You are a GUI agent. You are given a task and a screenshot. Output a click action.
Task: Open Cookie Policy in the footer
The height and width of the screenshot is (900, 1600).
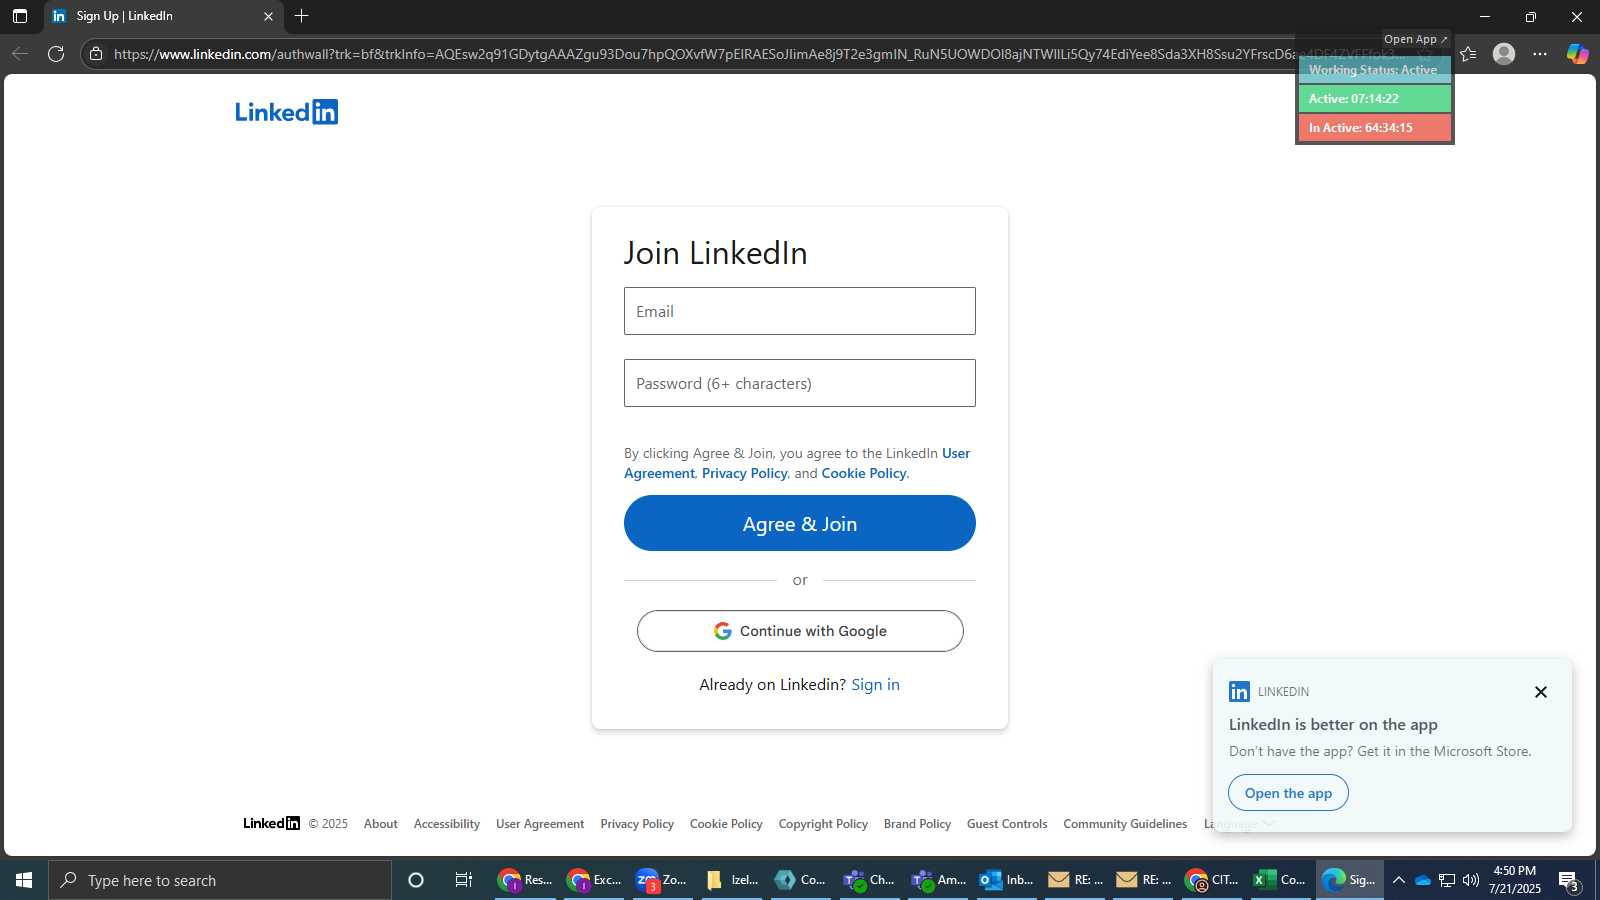click(x=726, y=824)
